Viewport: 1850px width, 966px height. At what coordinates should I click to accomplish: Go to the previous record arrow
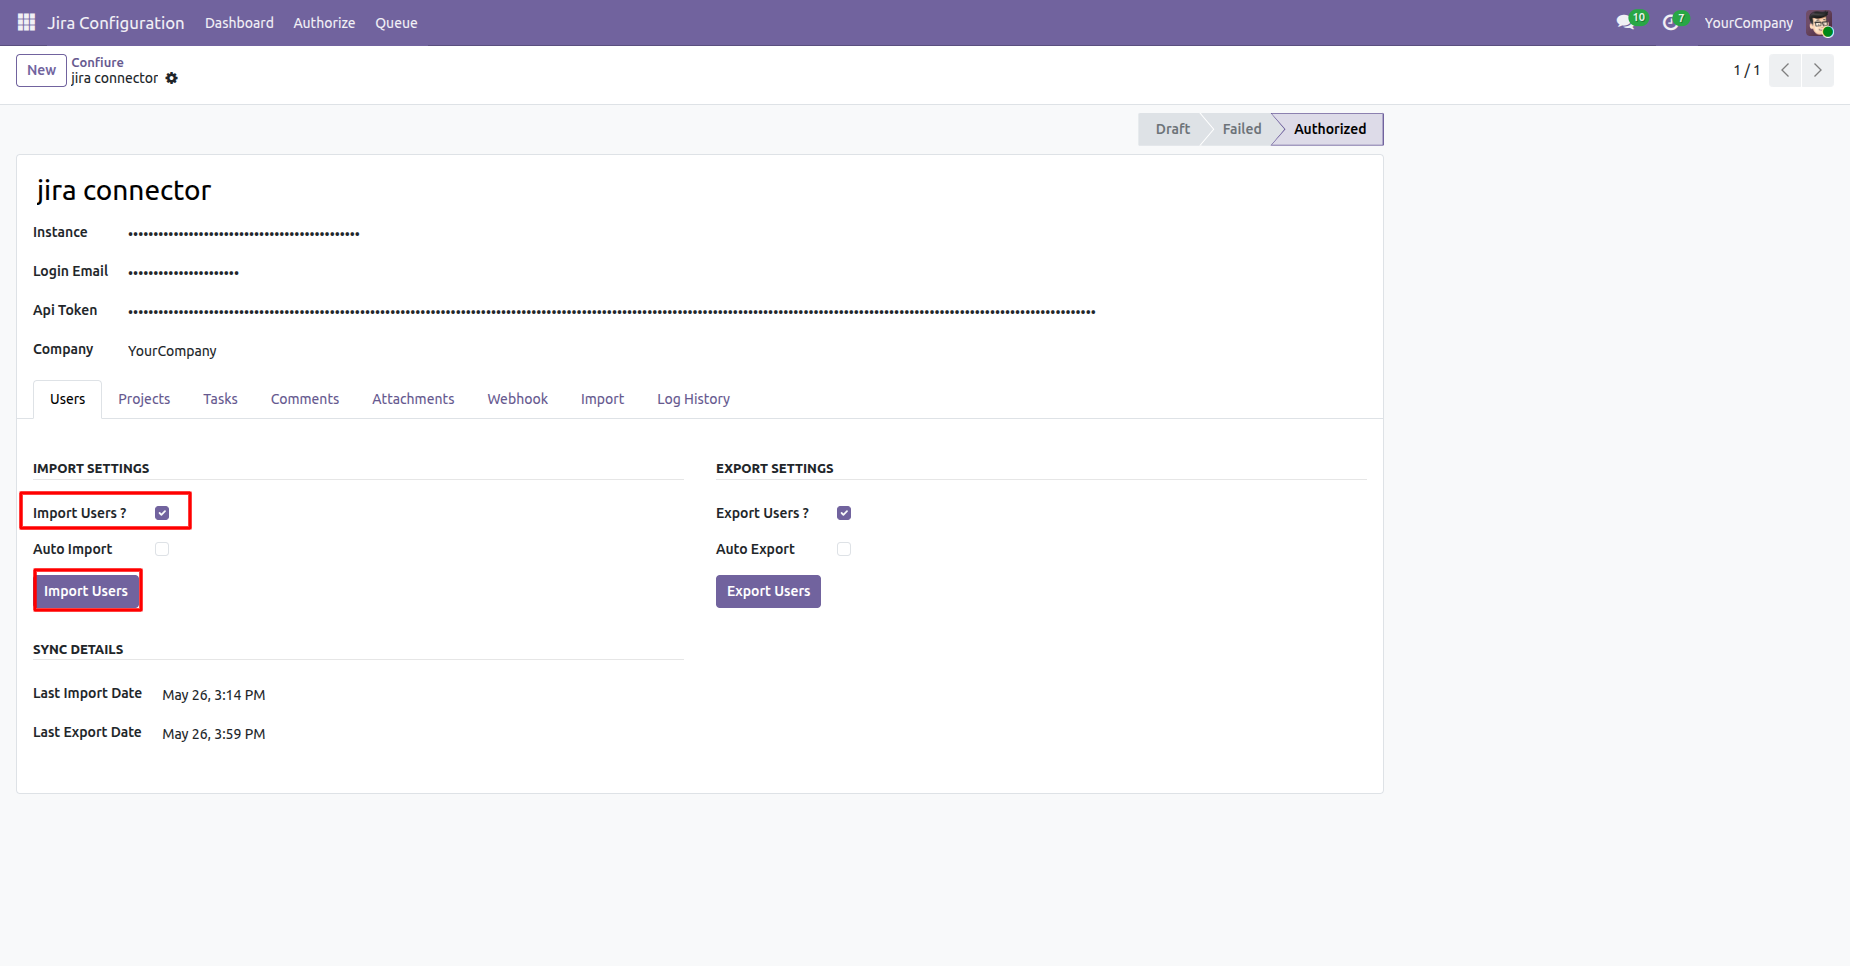coord(1785,70)
